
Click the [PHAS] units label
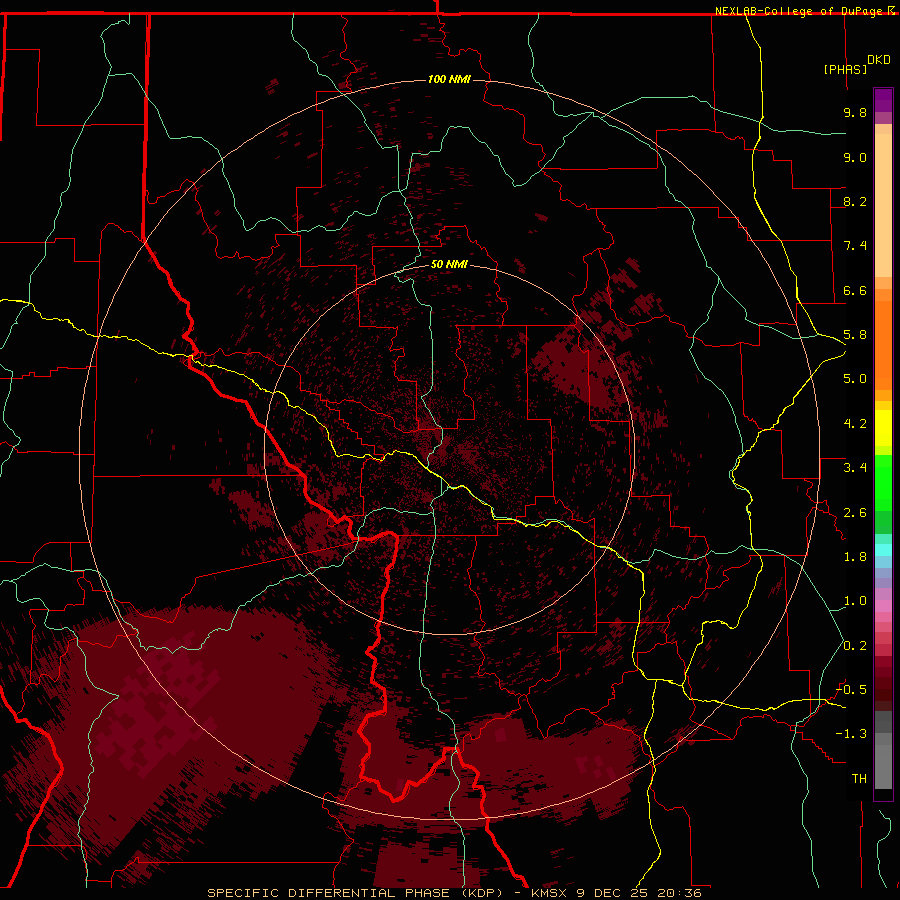click(x=845, y=69)
